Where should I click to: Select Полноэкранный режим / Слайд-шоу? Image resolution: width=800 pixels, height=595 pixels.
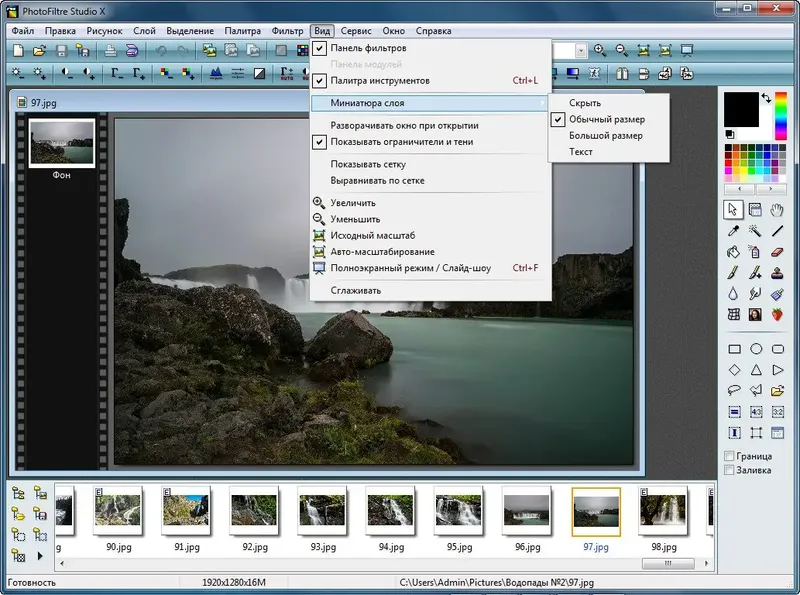click(410, 268)
